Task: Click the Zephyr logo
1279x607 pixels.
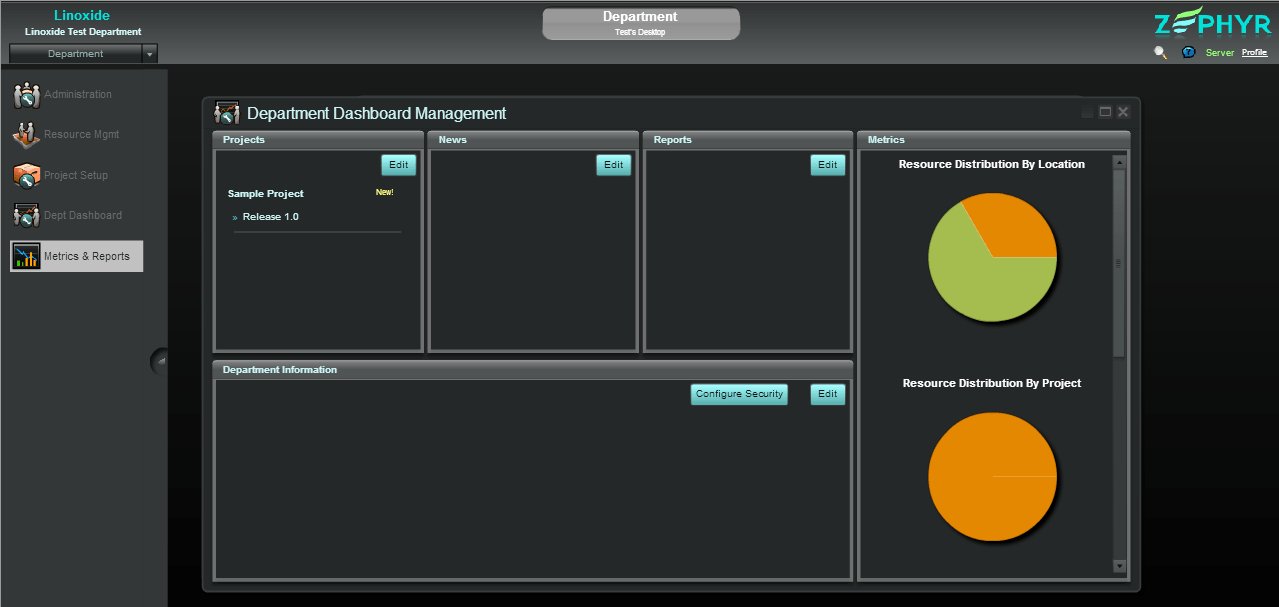Action: point(1211,25)
